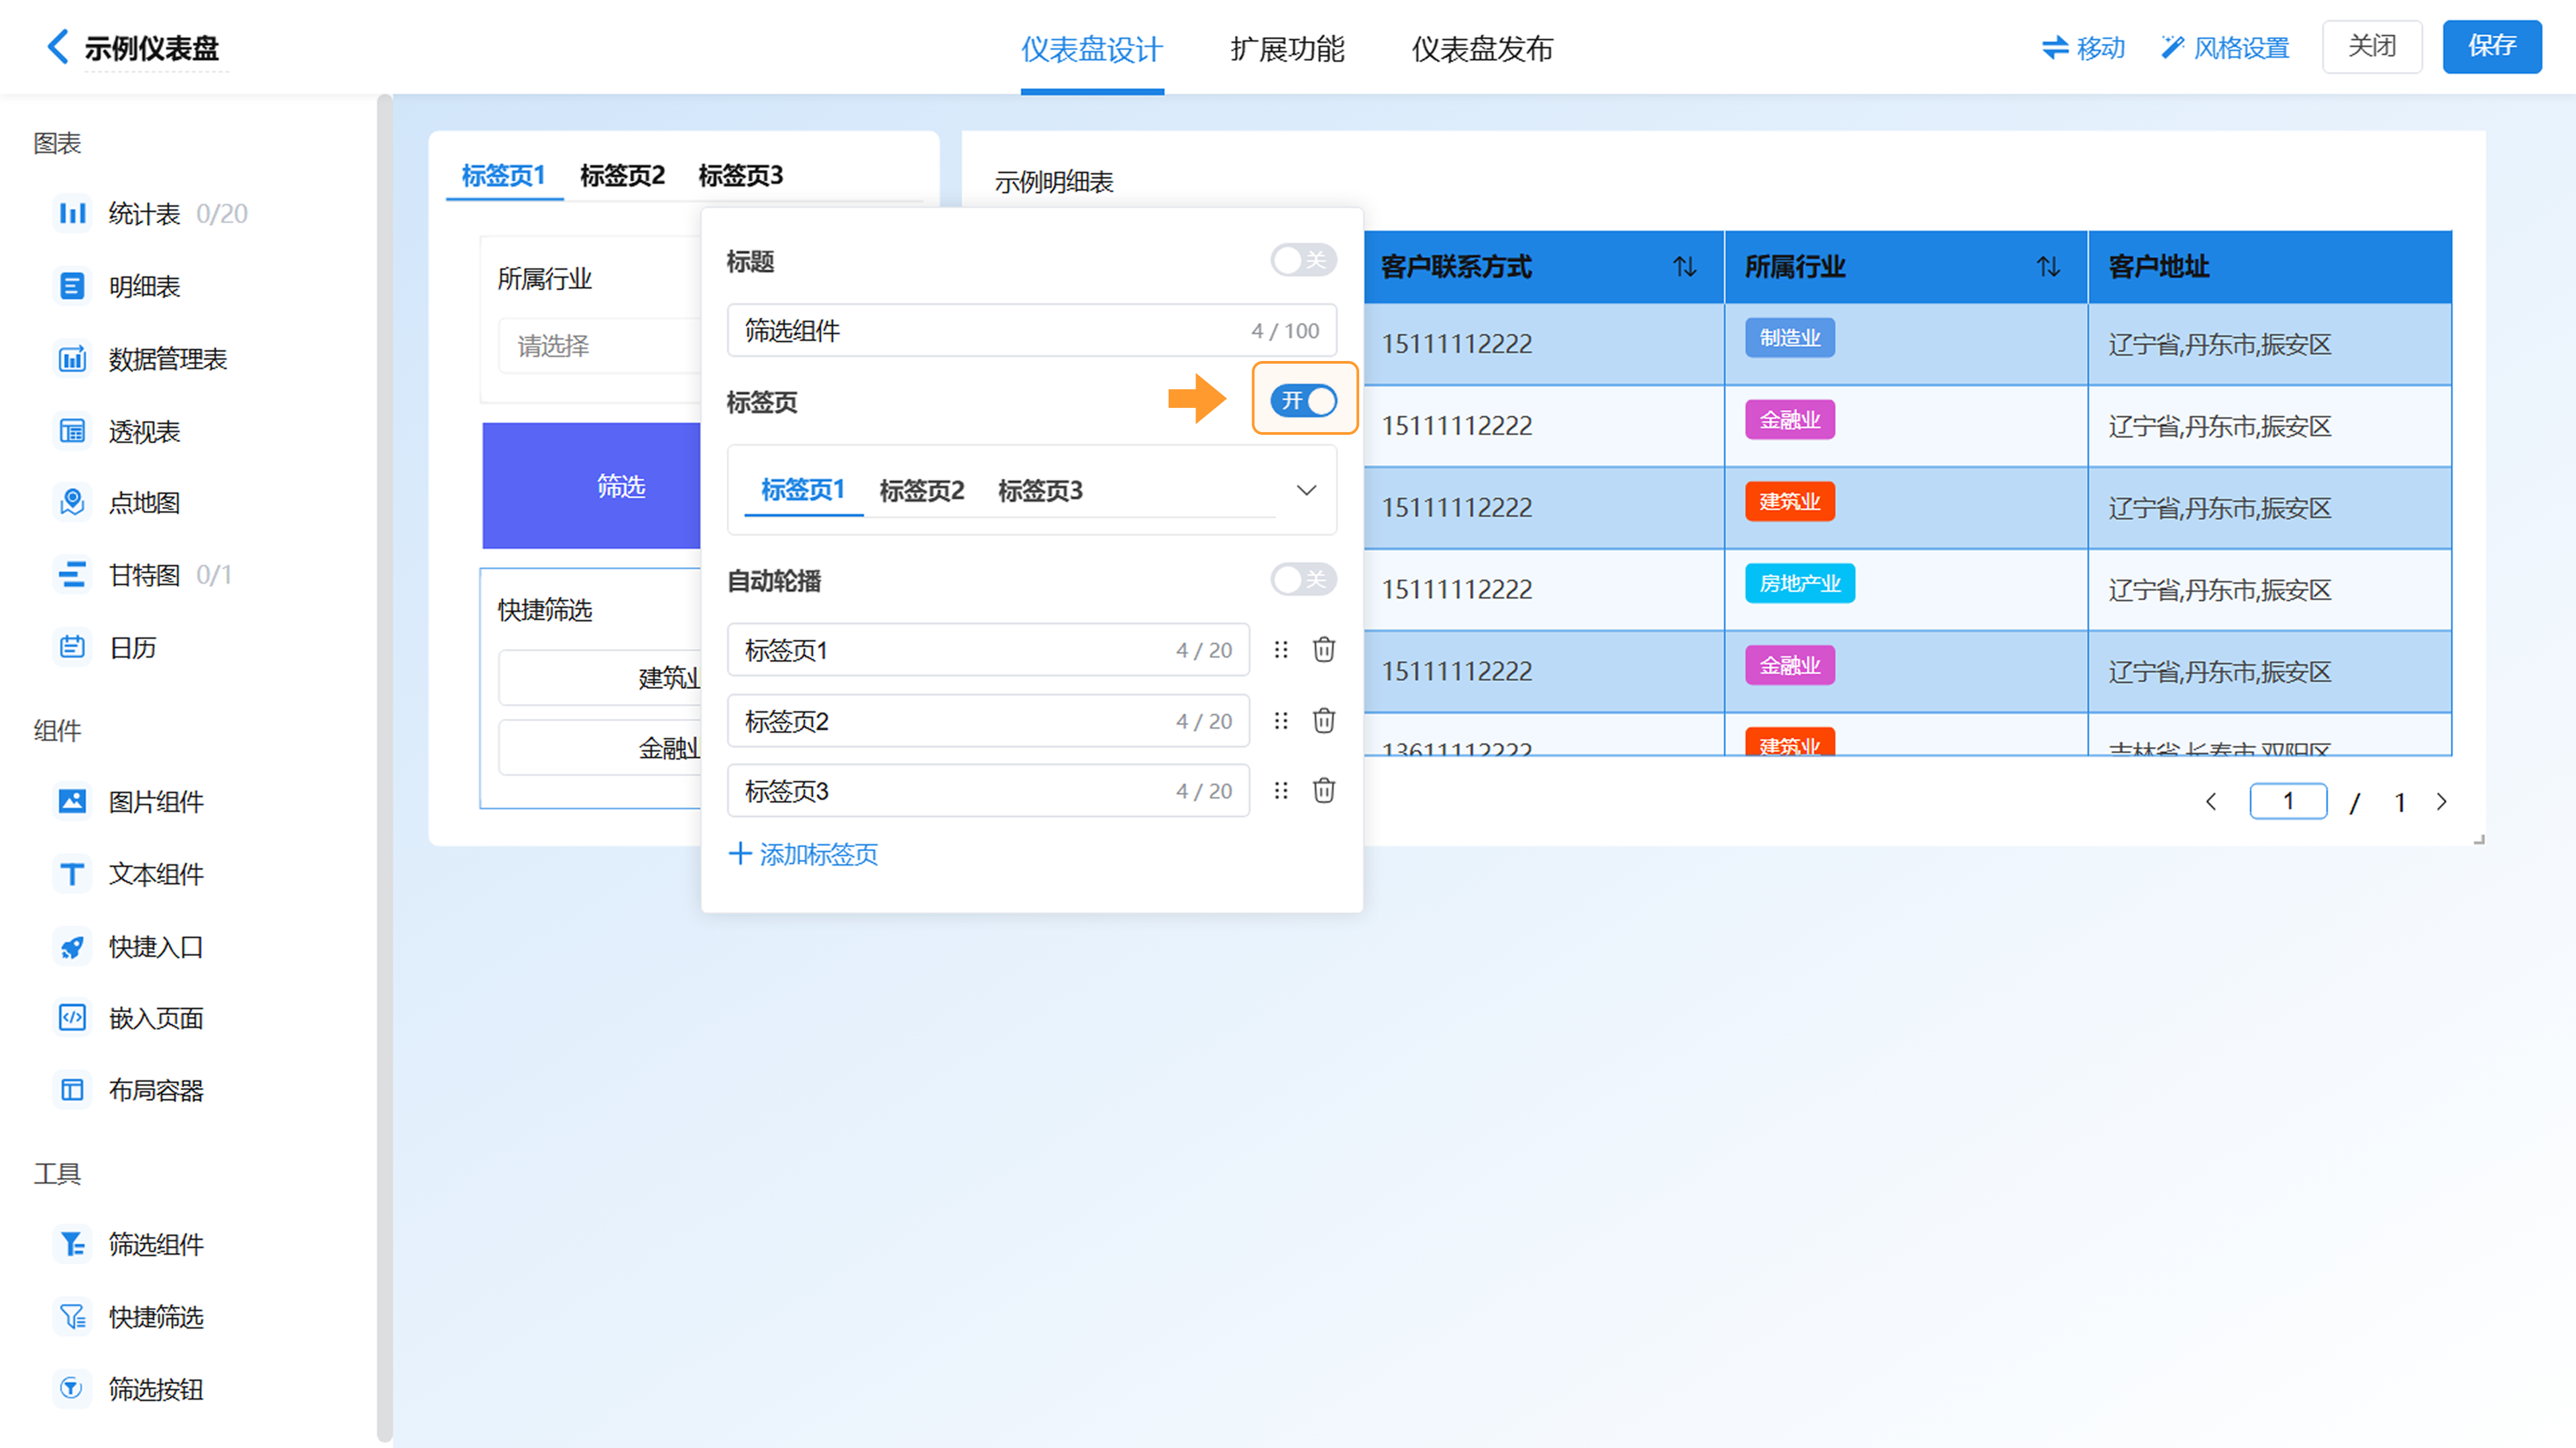The width and height of the screenshot is (2576, 1448).
Task: Select the 快捷入口 rocket icon
Action: coord(72,946)
